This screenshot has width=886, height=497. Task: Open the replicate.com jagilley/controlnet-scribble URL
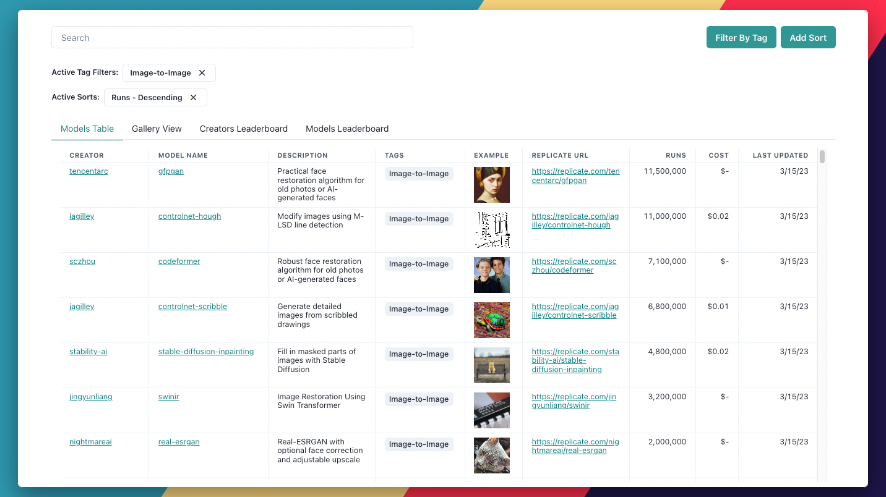pos(575,311)
